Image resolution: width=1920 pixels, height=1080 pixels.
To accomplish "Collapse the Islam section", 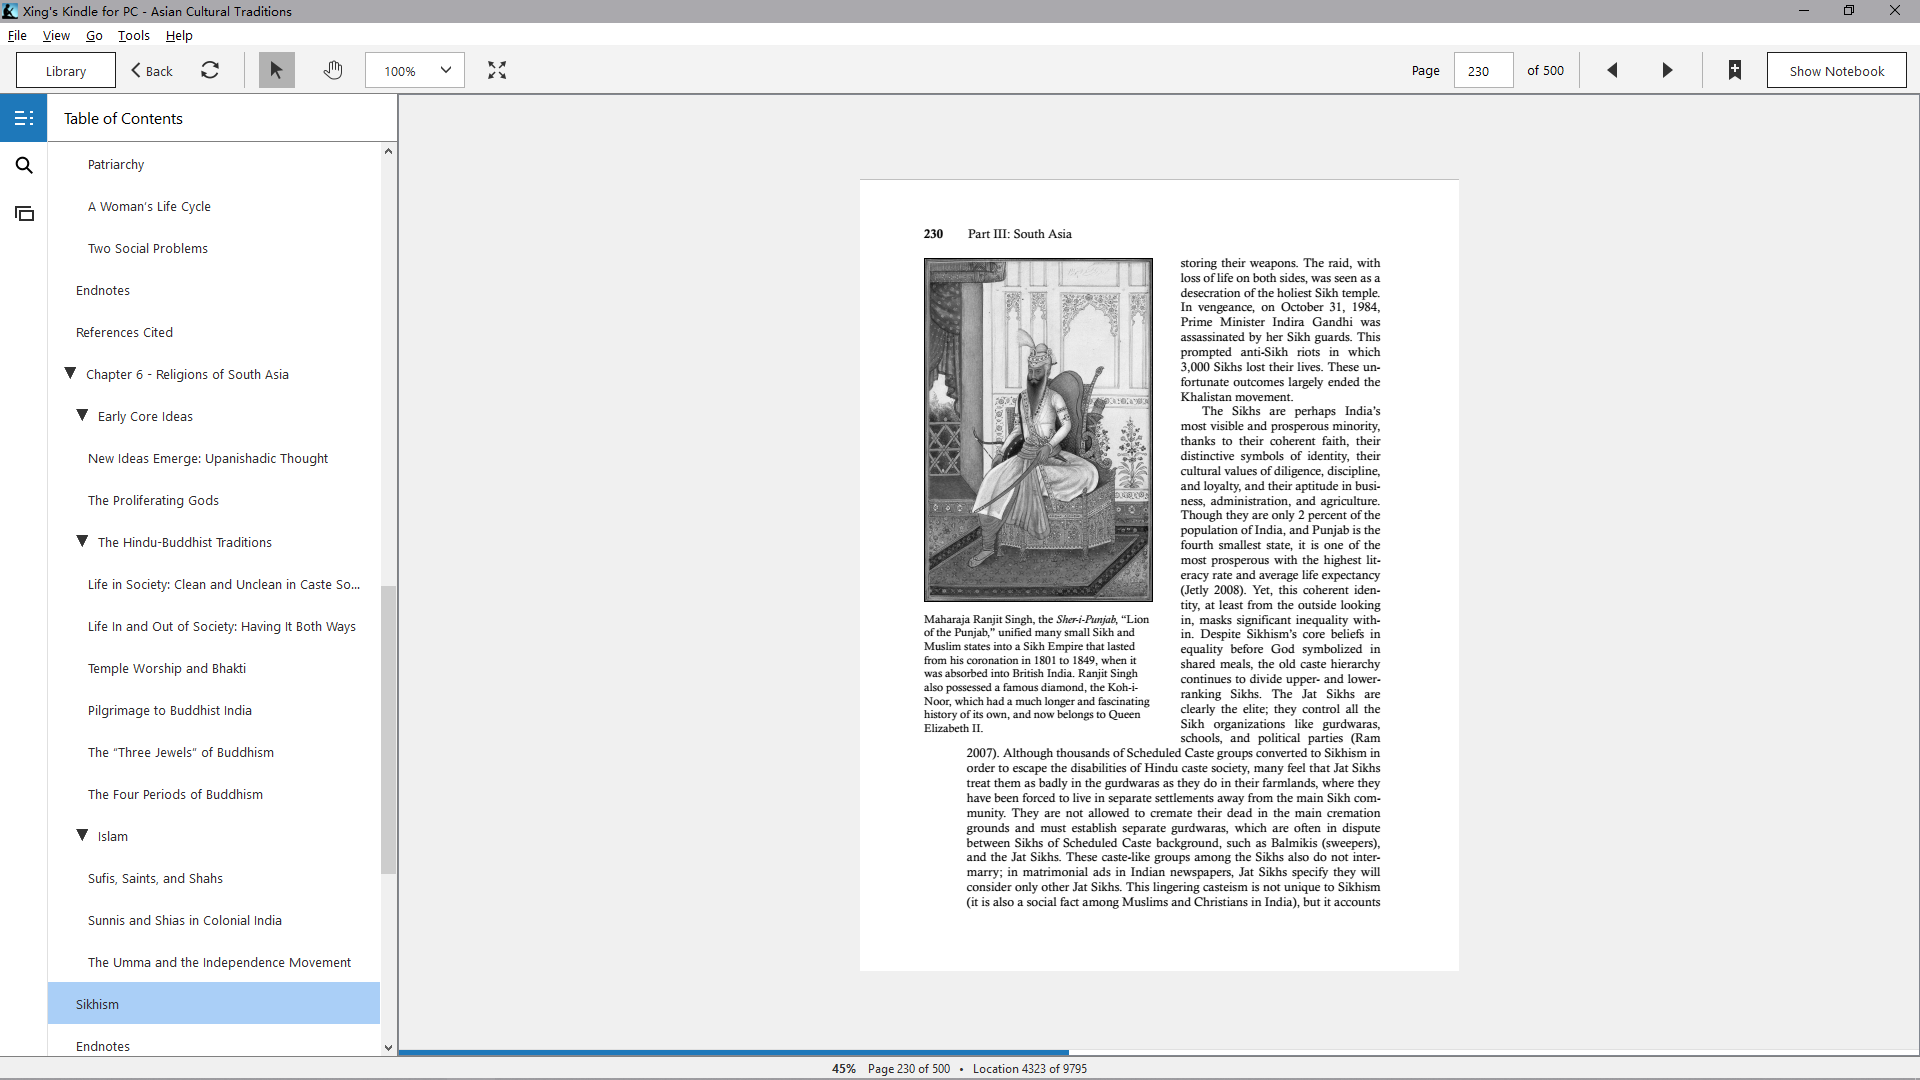I will click(x=82, y=835).
